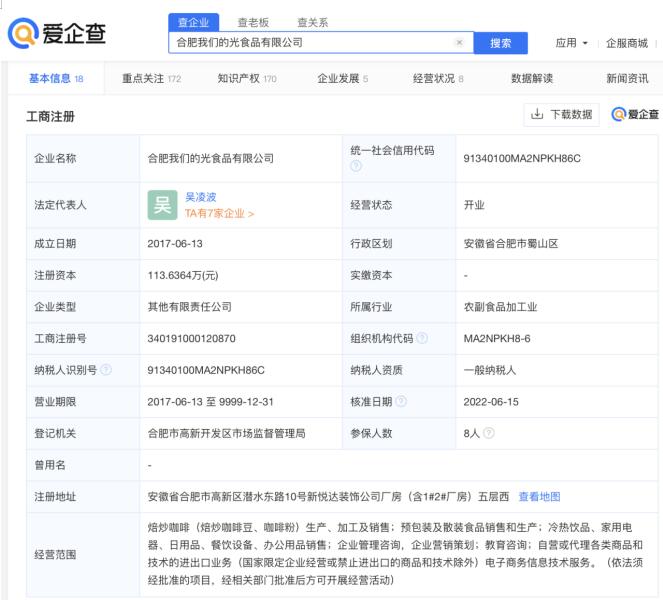
Task: Open the 知识产权 tab
Action: (x=246, y=78)
